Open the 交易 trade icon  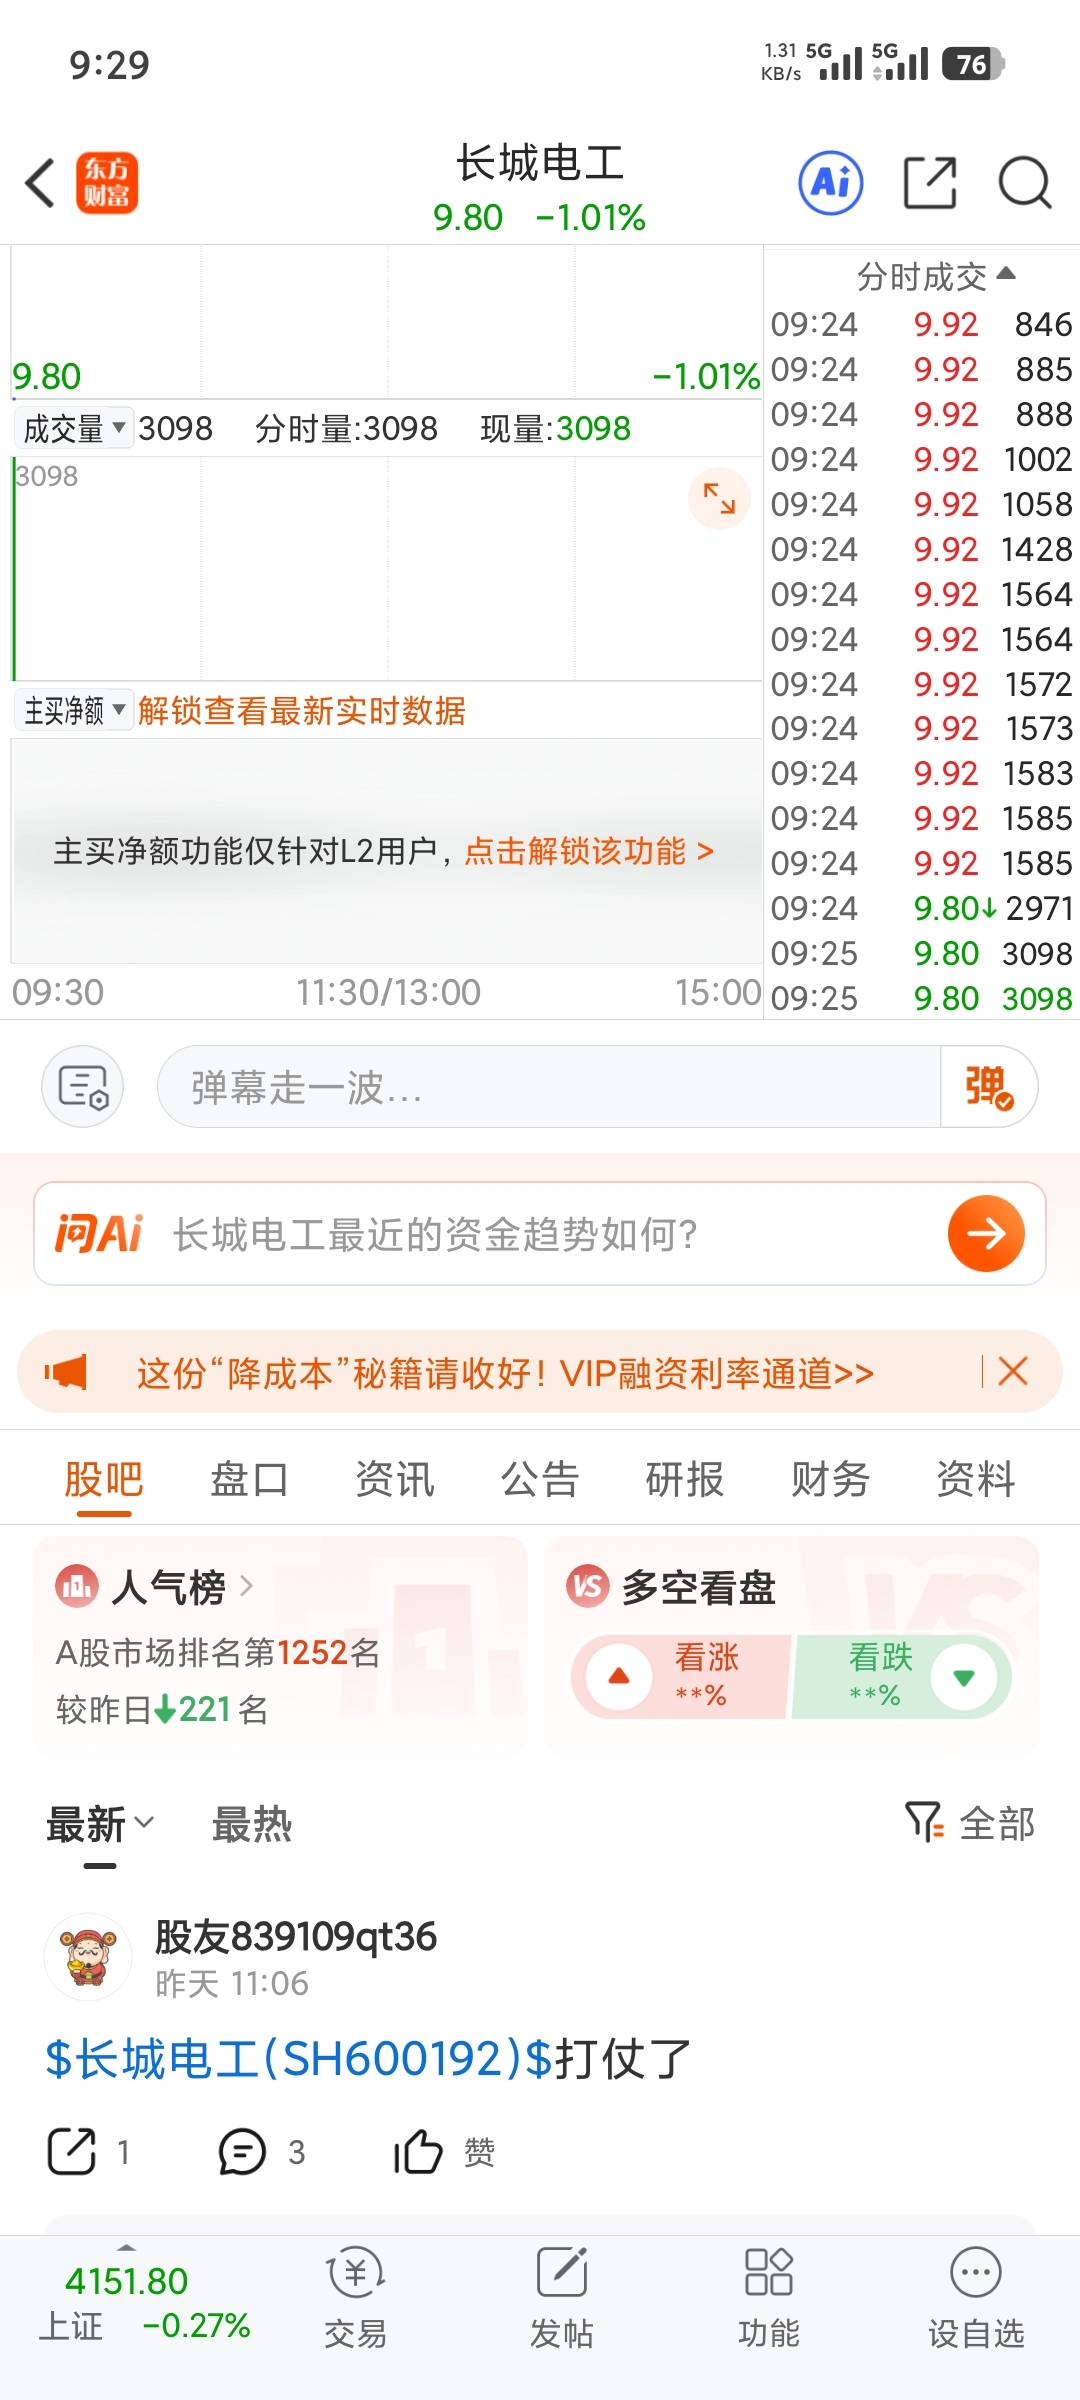point(355,2273)
